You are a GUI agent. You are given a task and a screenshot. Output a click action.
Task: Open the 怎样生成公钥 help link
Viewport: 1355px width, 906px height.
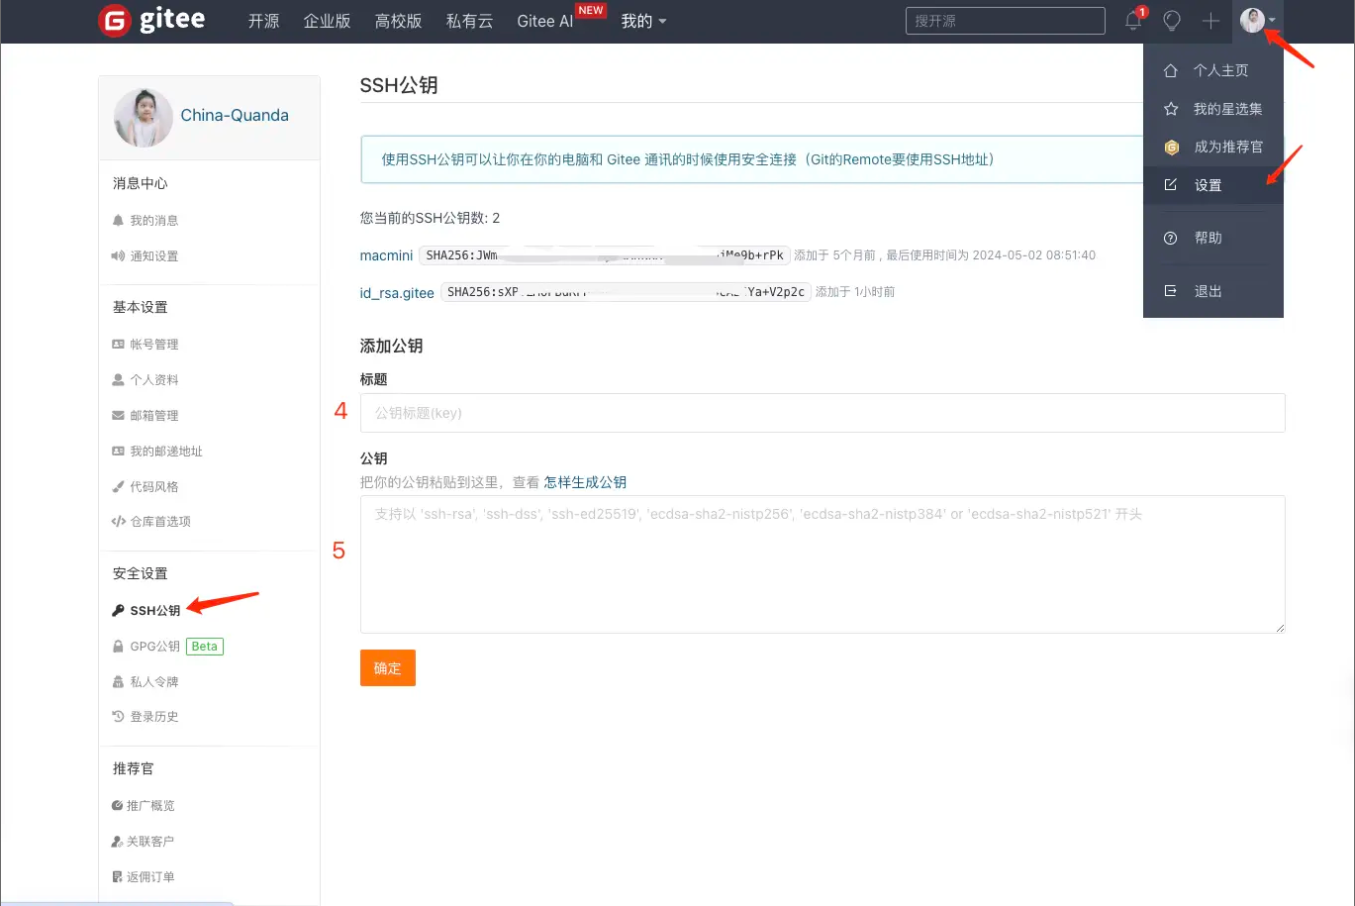click(584, 481)
